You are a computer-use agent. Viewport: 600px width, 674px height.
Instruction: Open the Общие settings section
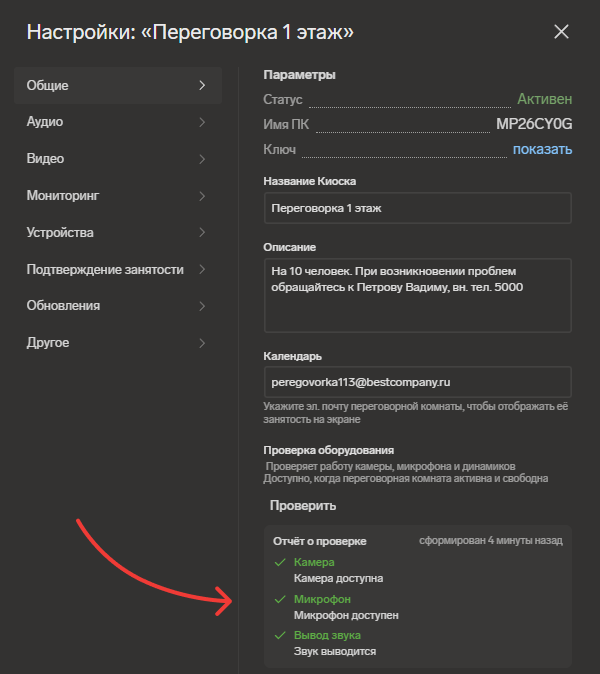pos(118,85)
